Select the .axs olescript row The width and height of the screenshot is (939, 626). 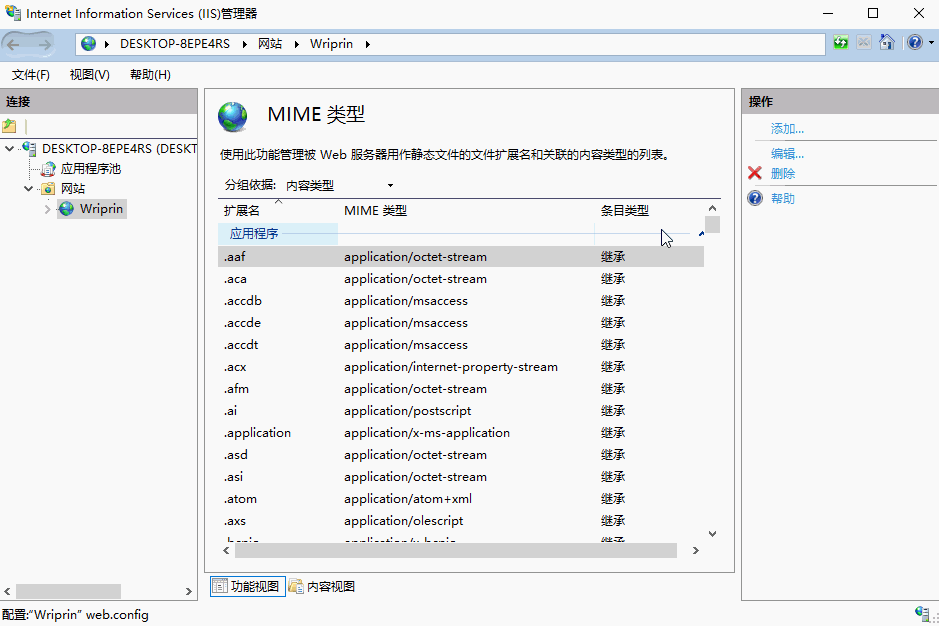tap(461, 521)
